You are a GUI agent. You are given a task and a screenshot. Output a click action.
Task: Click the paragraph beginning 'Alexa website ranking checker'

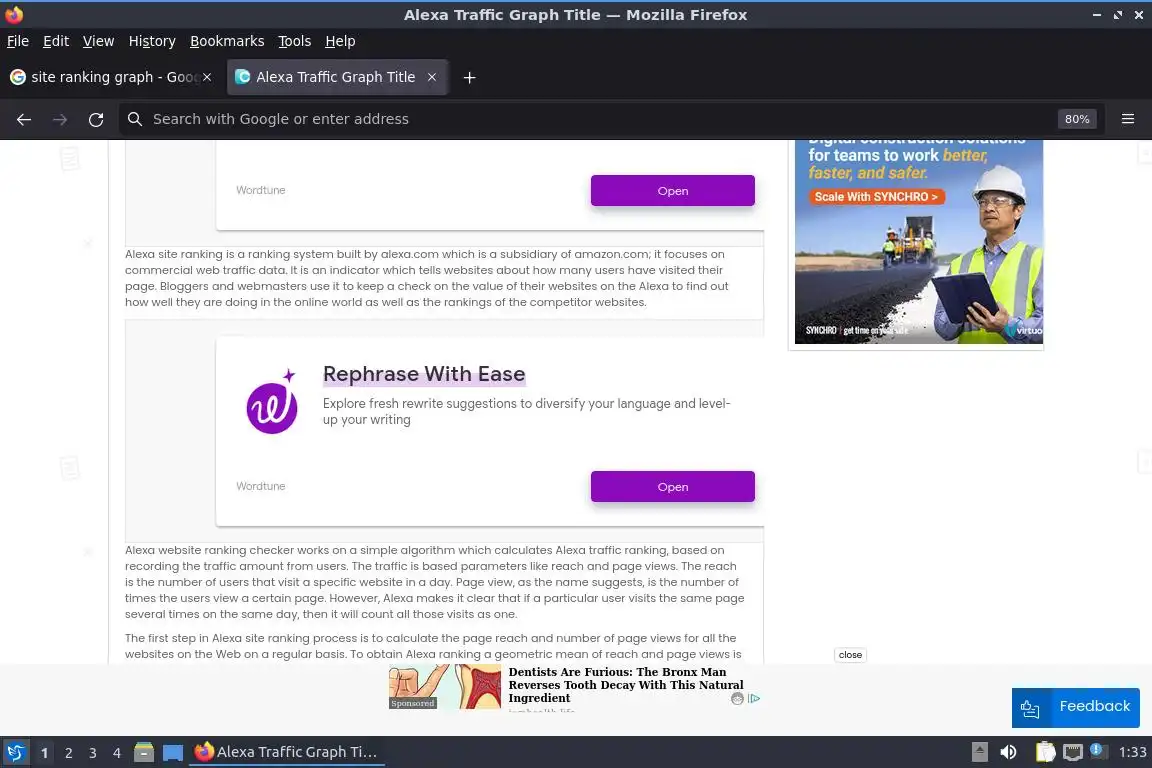(x=434, y=582)
